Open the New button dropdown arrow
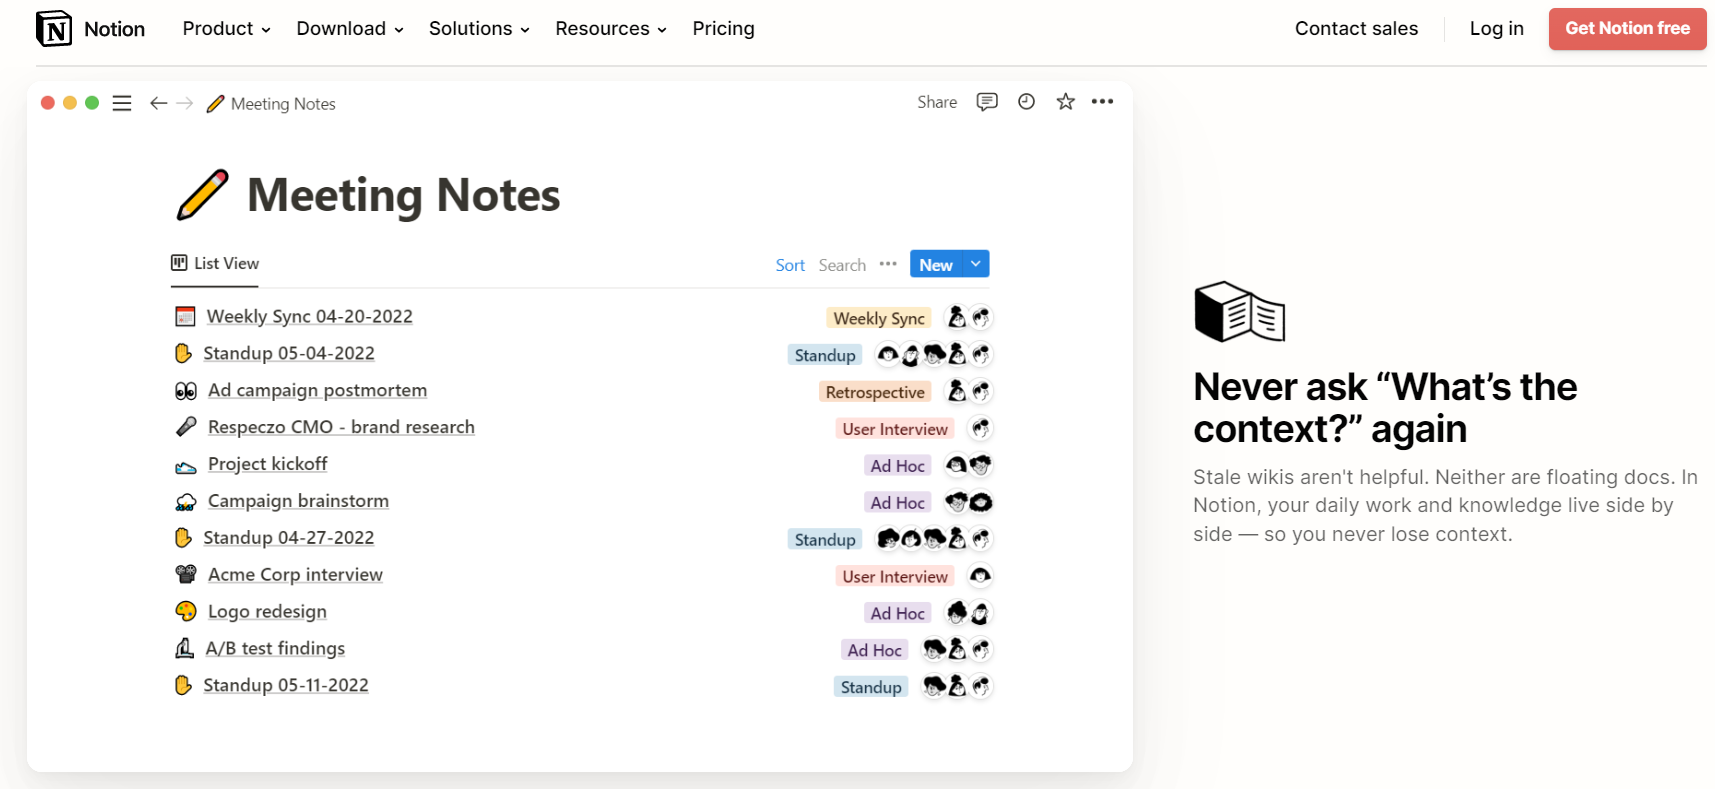 (976, 264)
